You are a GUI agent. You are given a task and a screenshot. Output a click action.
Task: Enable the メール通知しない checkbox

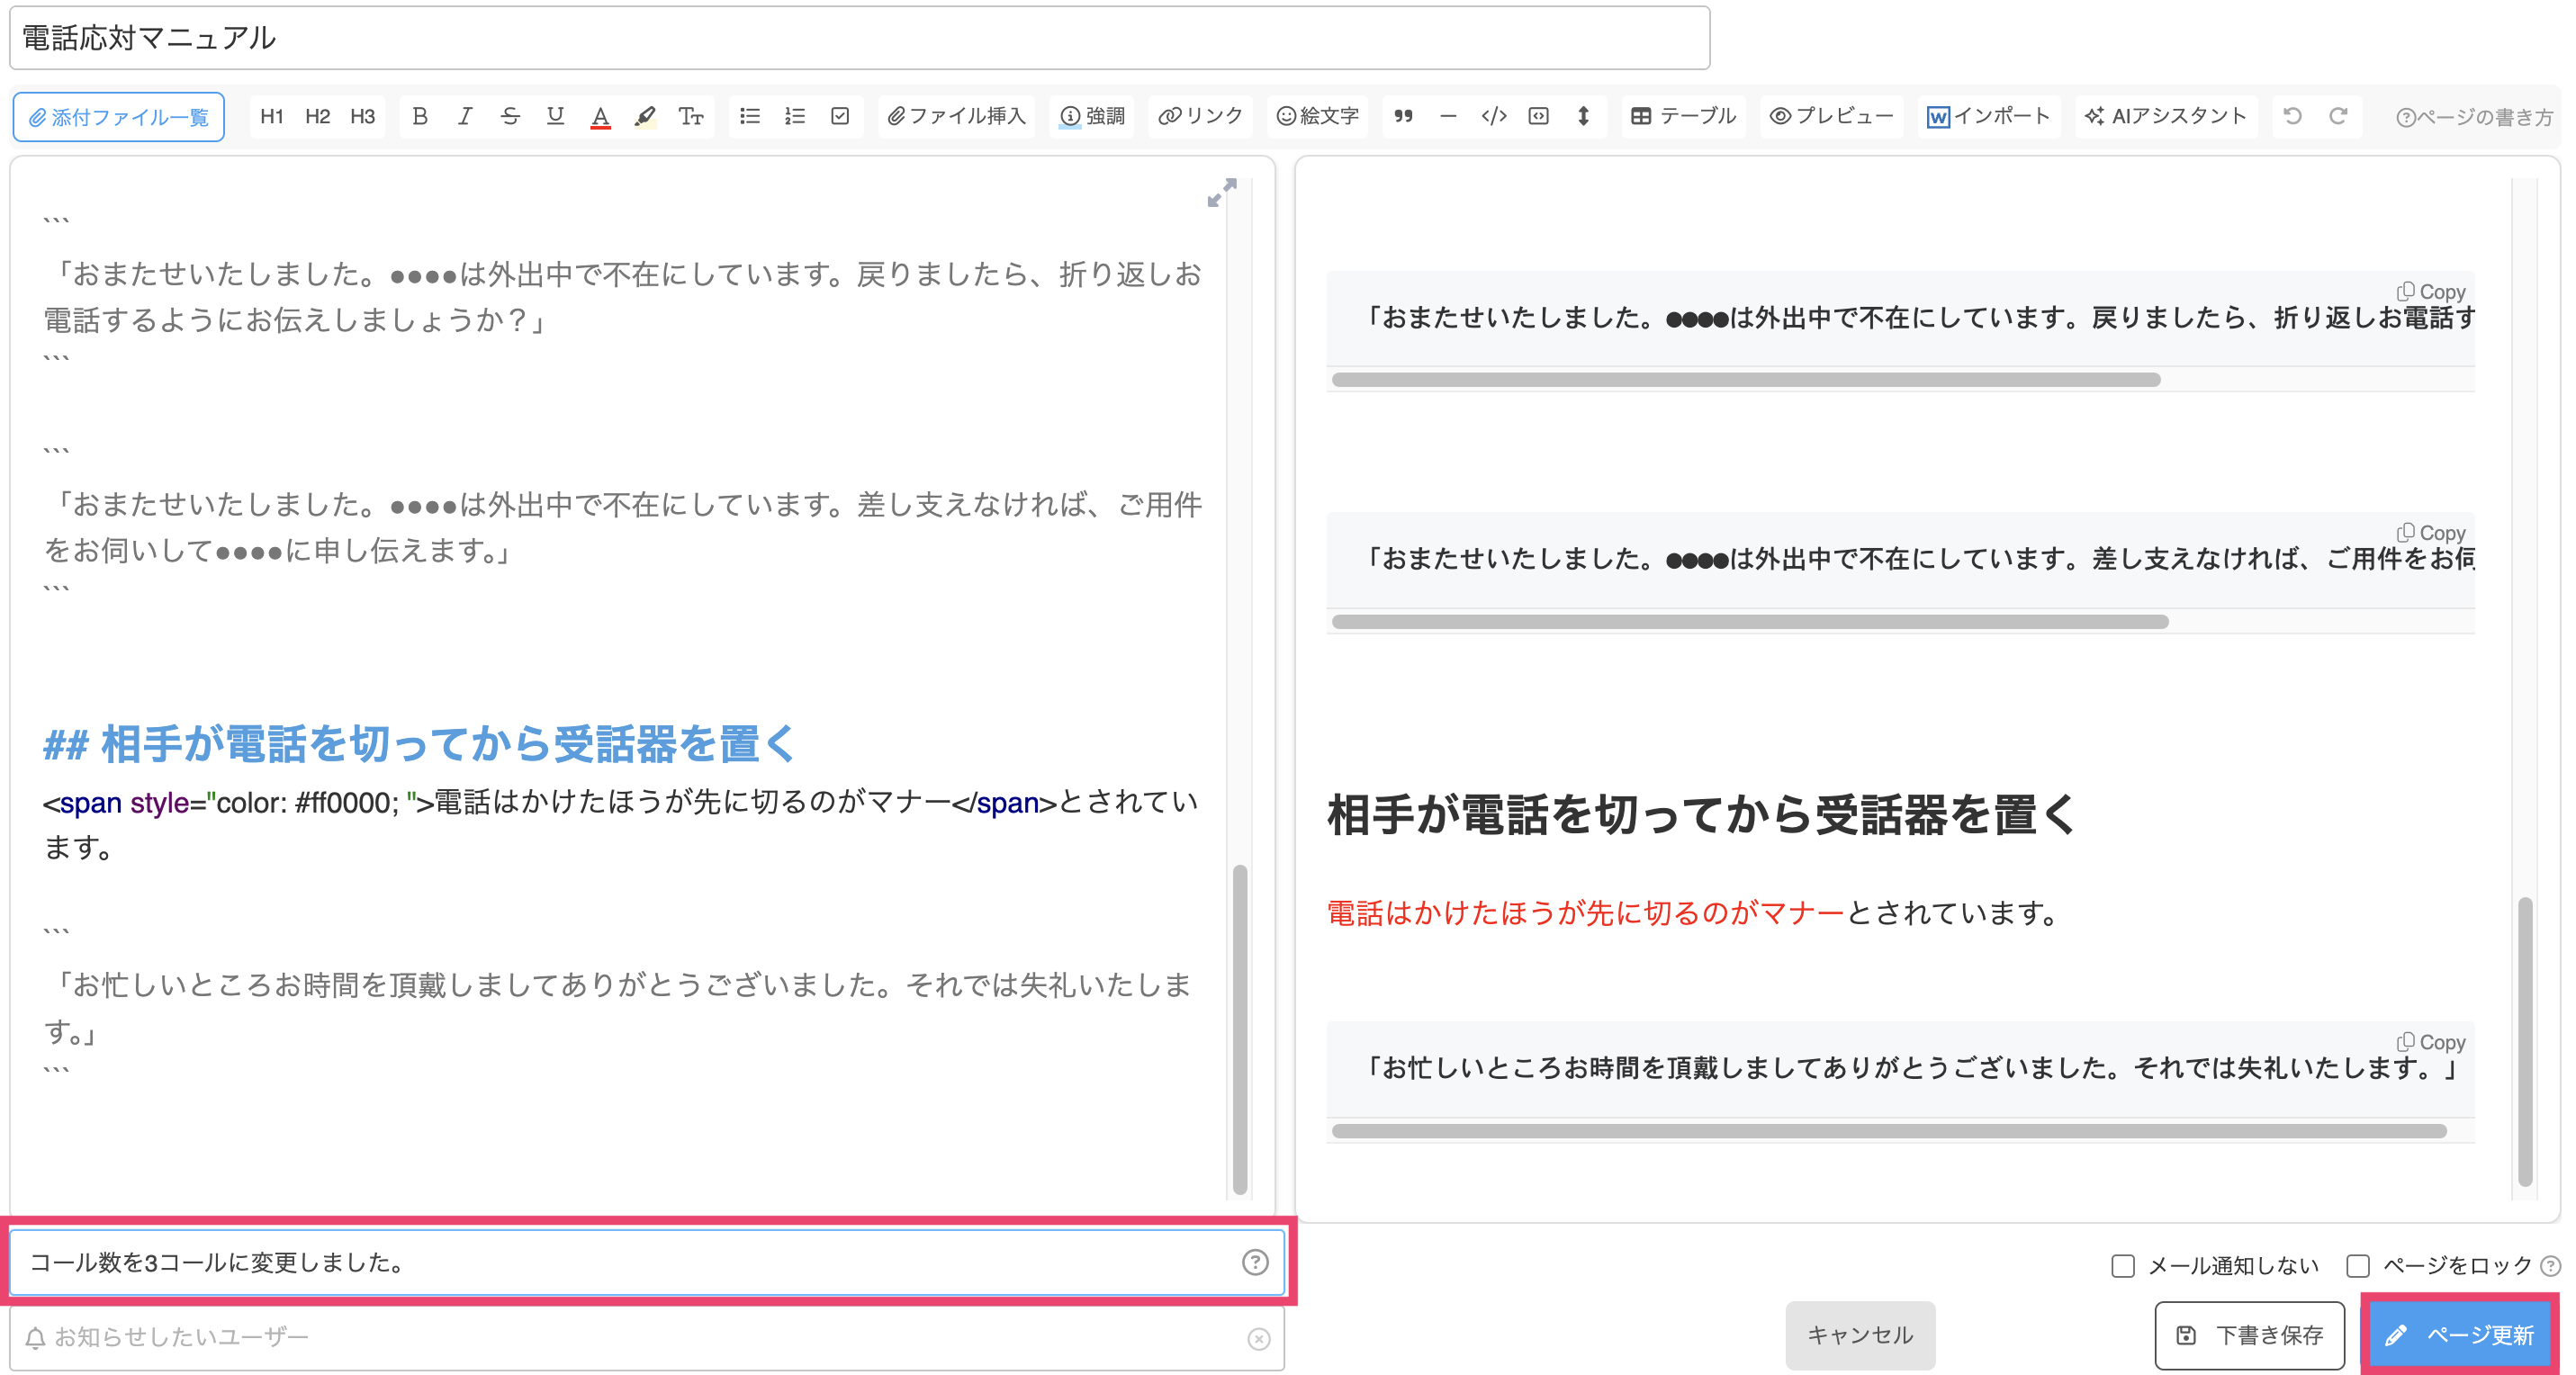click(x=2122, y=1265)
